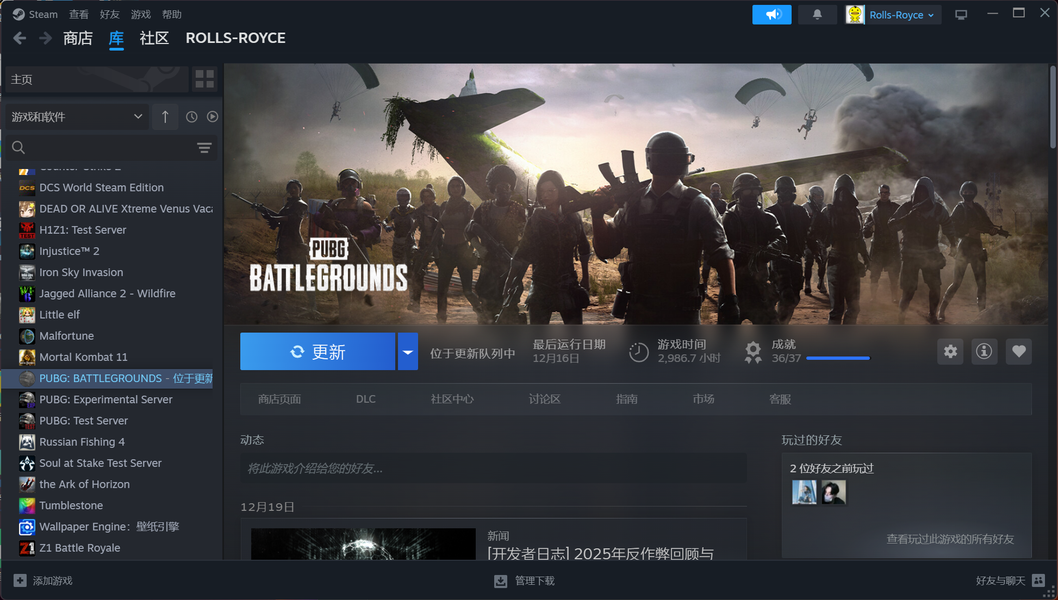The height and width of the screenshot is (600, 1058).
Task: Select PUBG: BATTLEGROUNDS entry
Action: (x=111, y=378)
